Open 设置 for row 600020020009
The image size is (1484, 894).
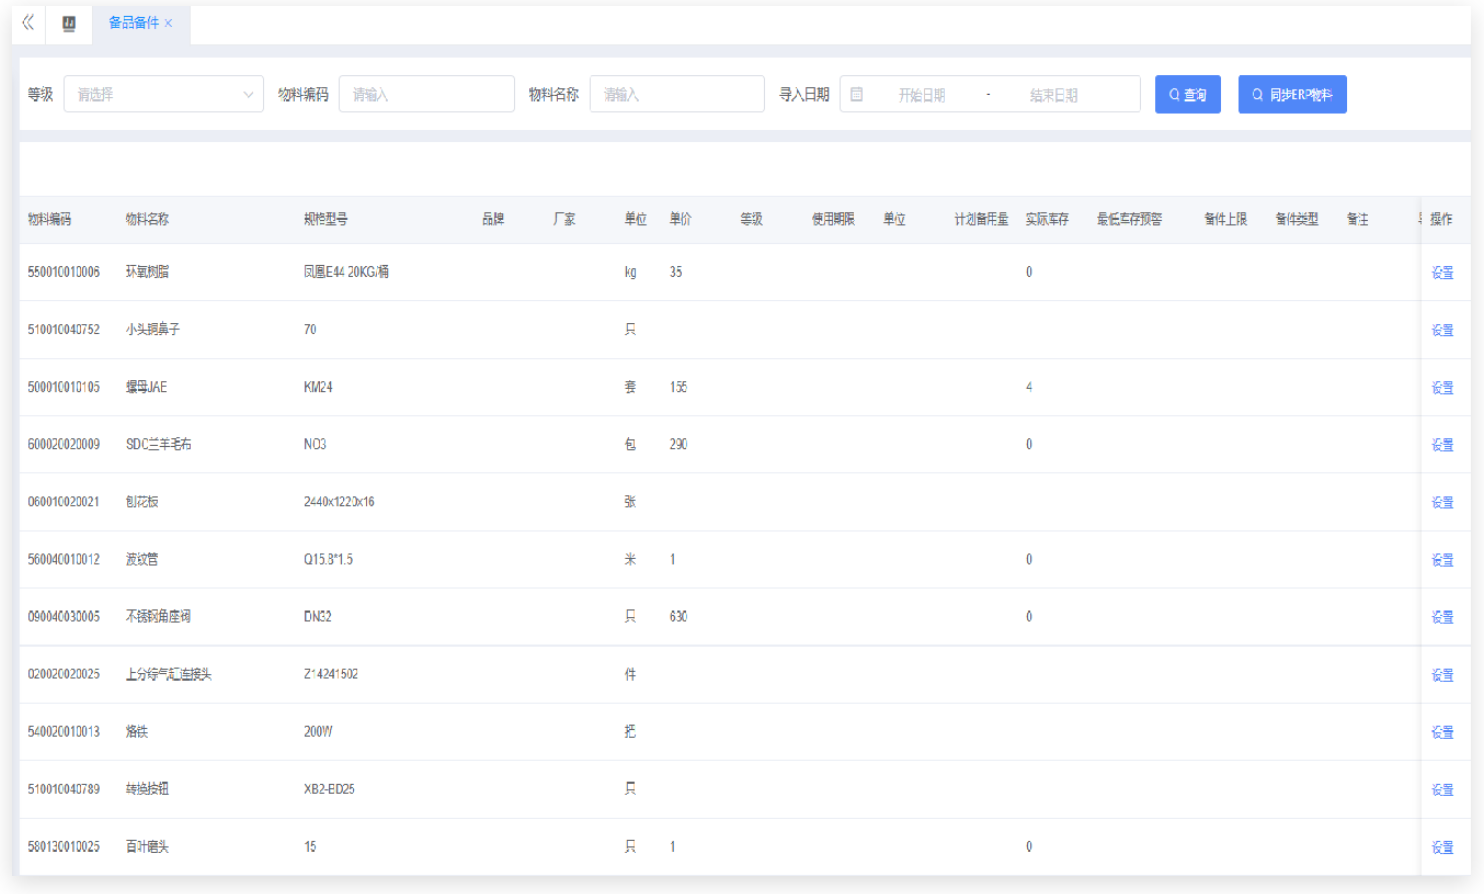(x=1442, y=445)
